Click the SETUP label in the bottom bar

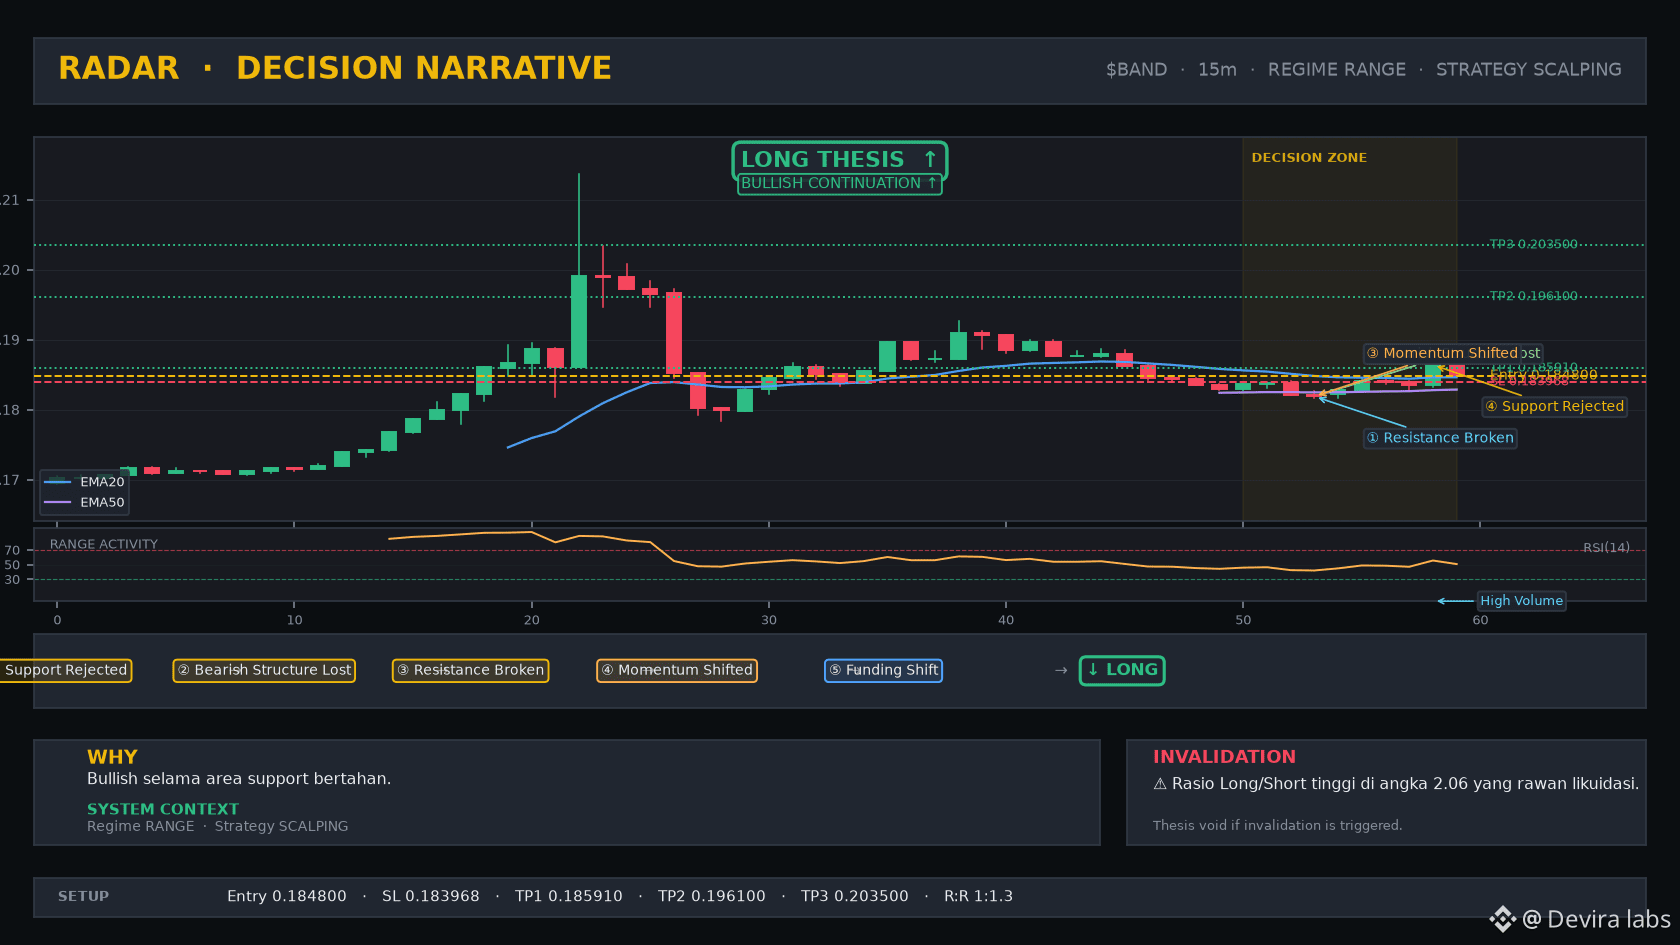(x=83, y=897)
